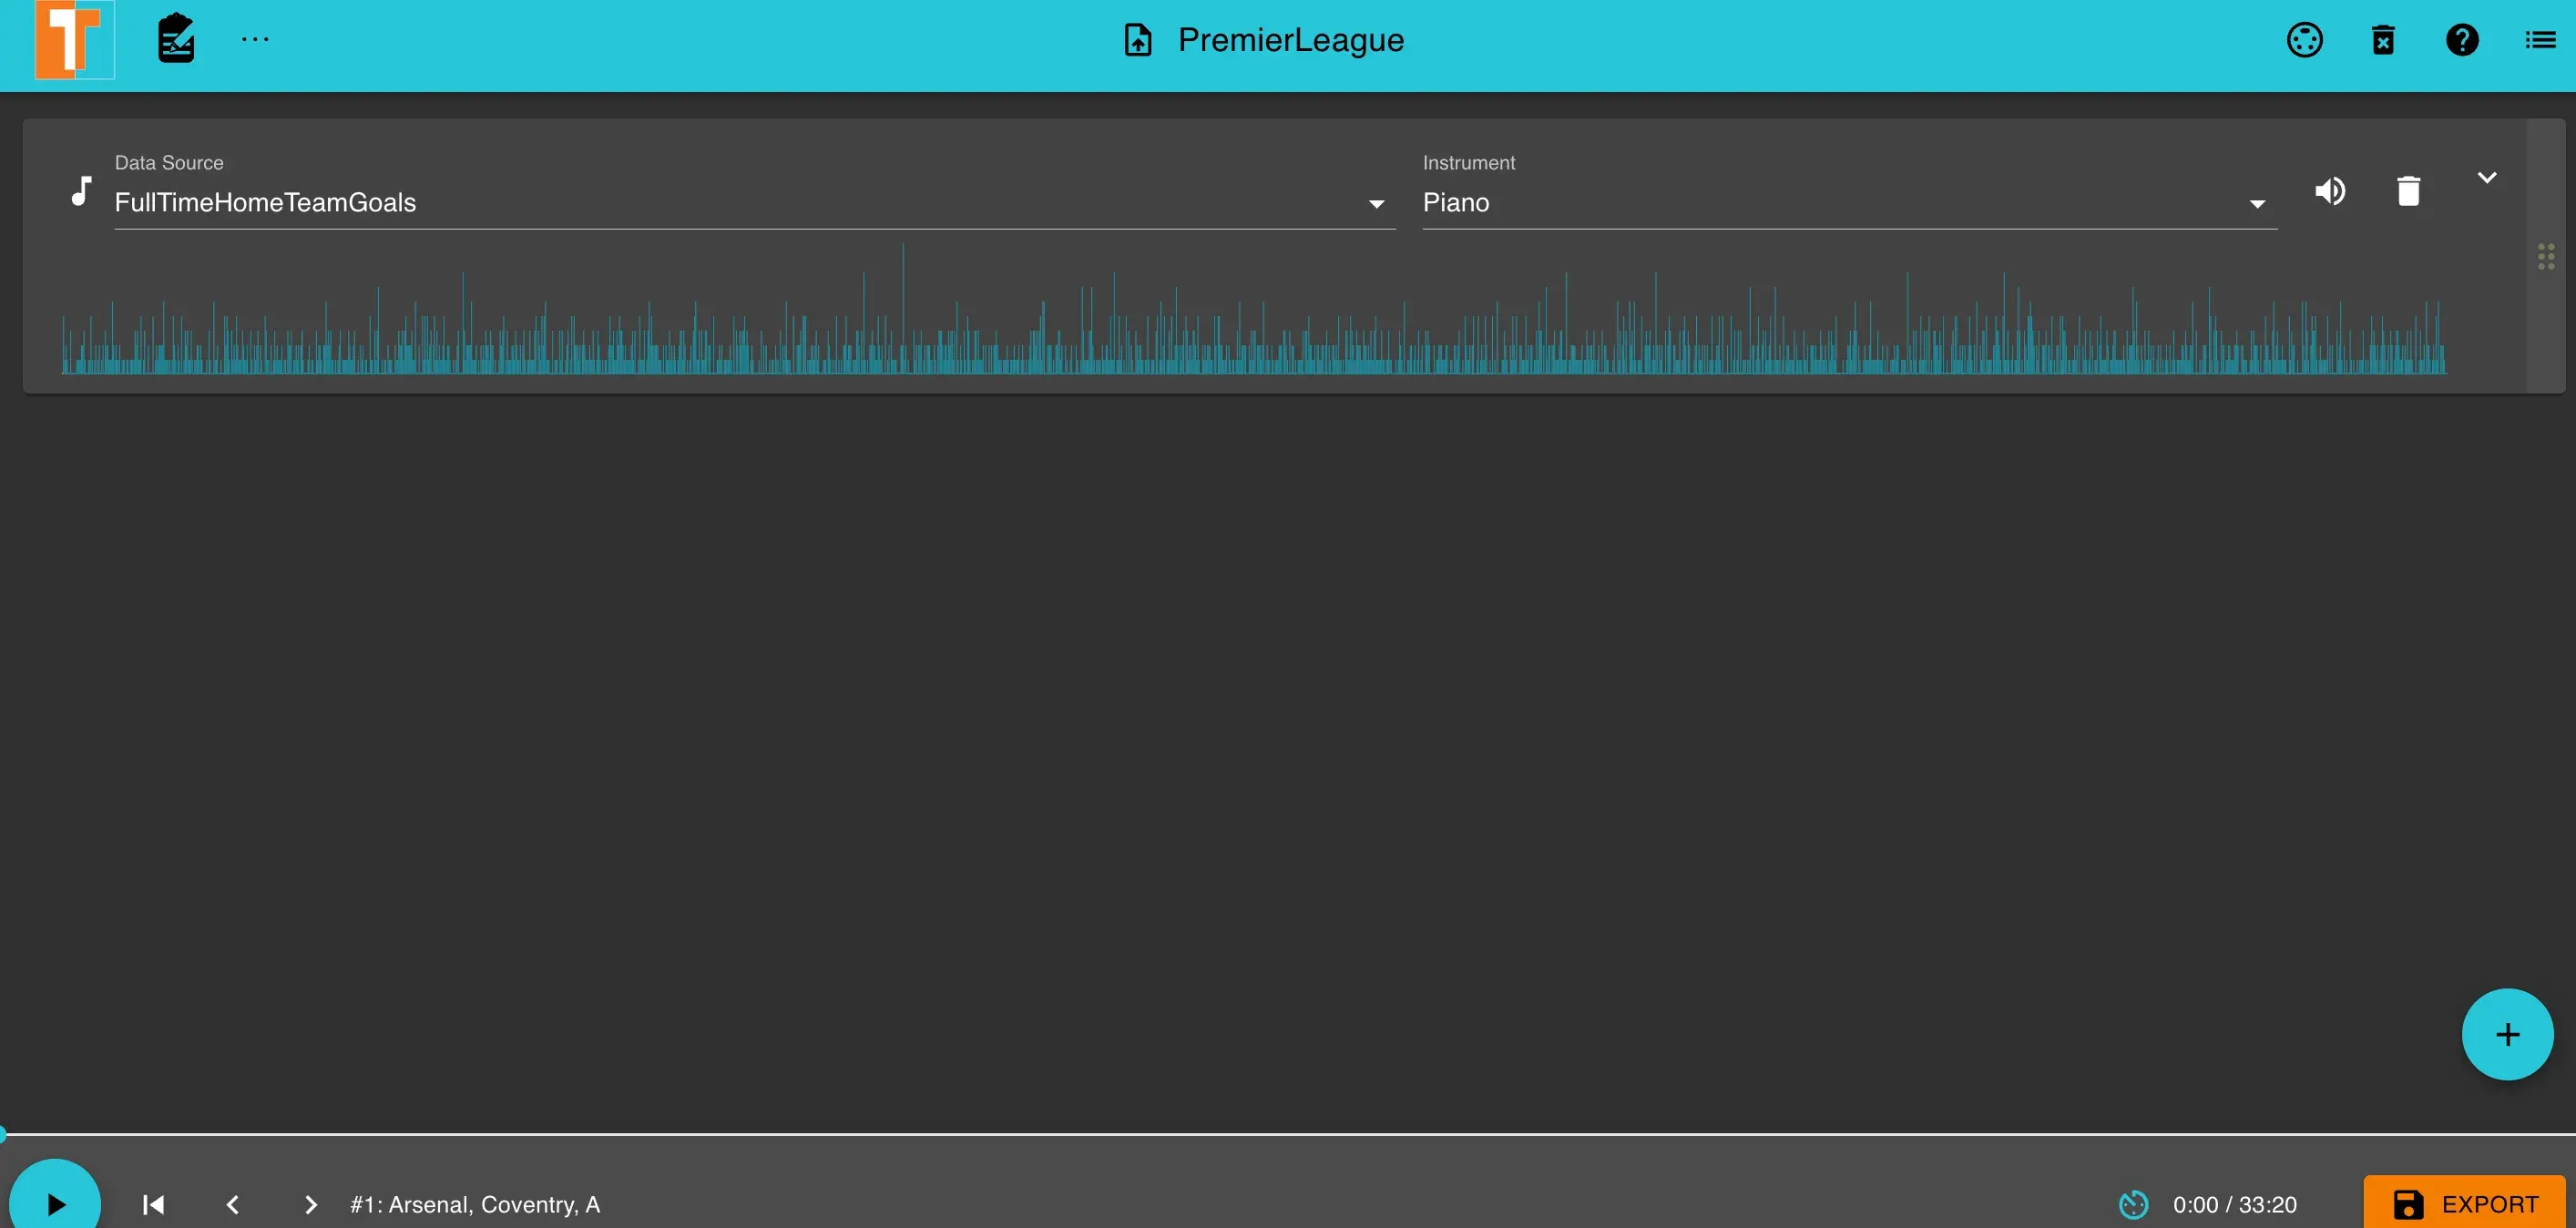
Task: Open the list menu icon in header
Action: 2541,40
